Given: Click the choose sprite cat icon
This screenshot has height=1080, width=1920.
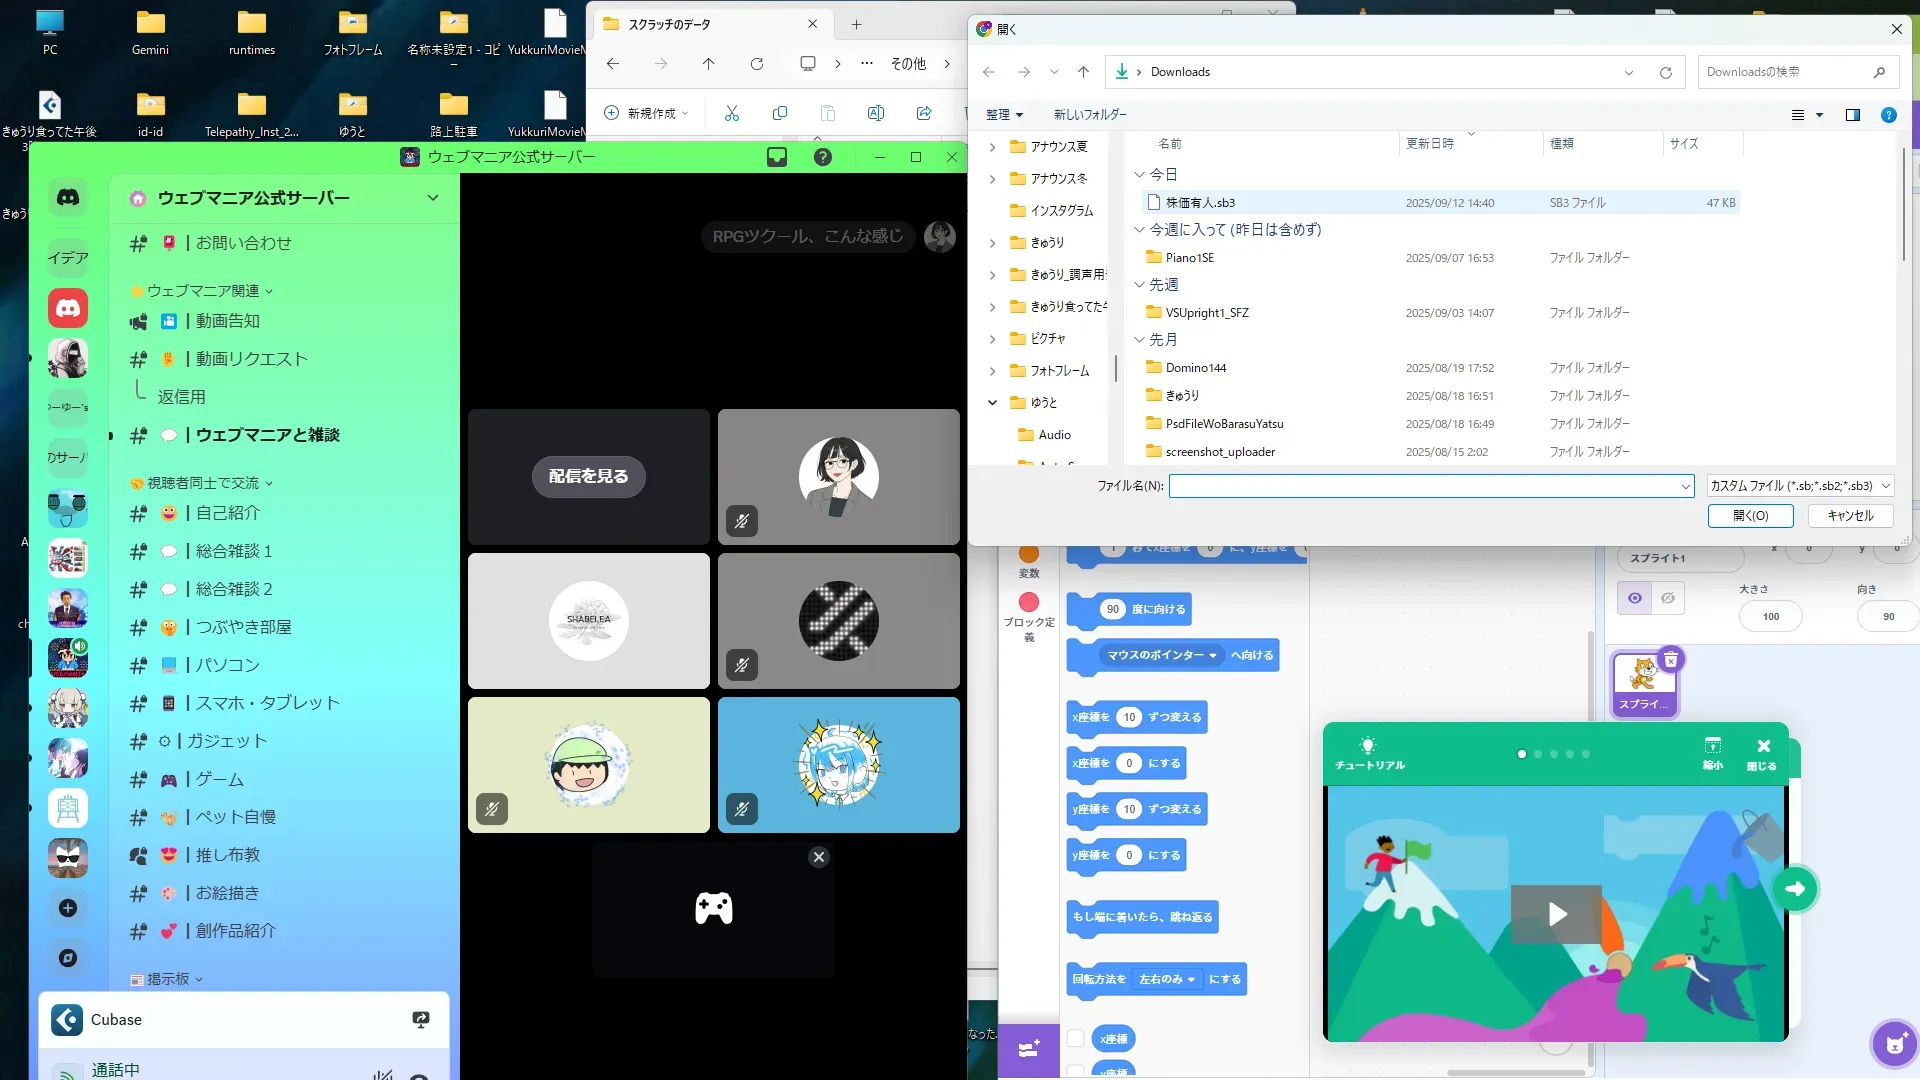Looking at the screenshot, I should click(1894, 1045).
